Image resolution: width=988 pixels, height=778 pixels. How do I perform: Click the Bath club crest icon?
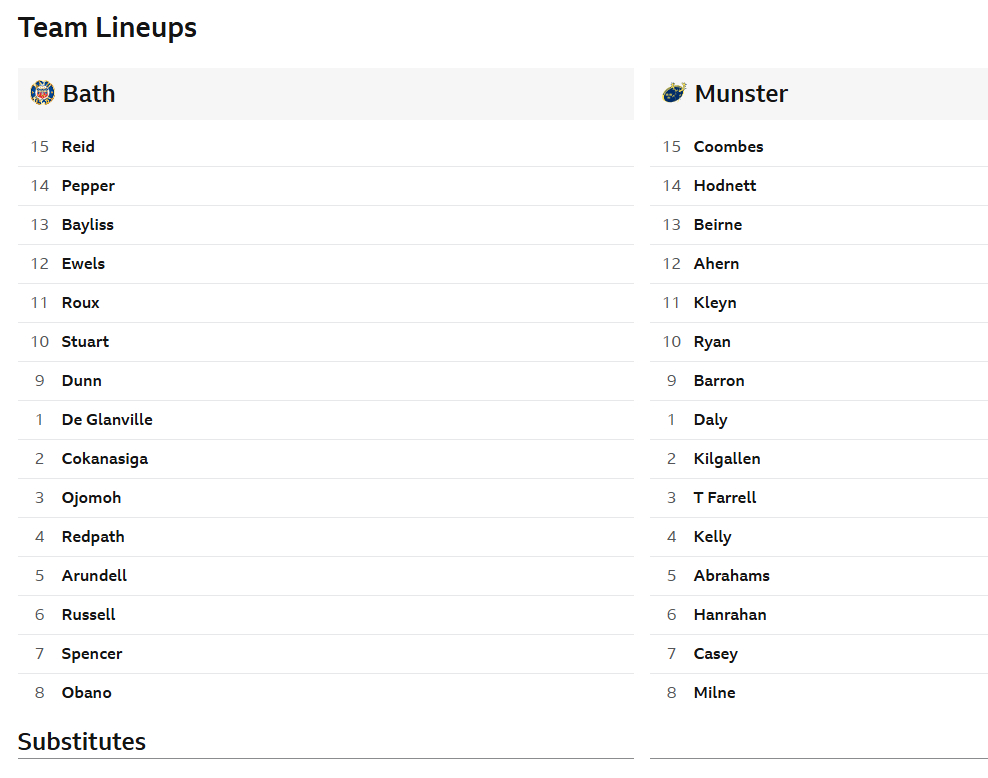(42, 93)
